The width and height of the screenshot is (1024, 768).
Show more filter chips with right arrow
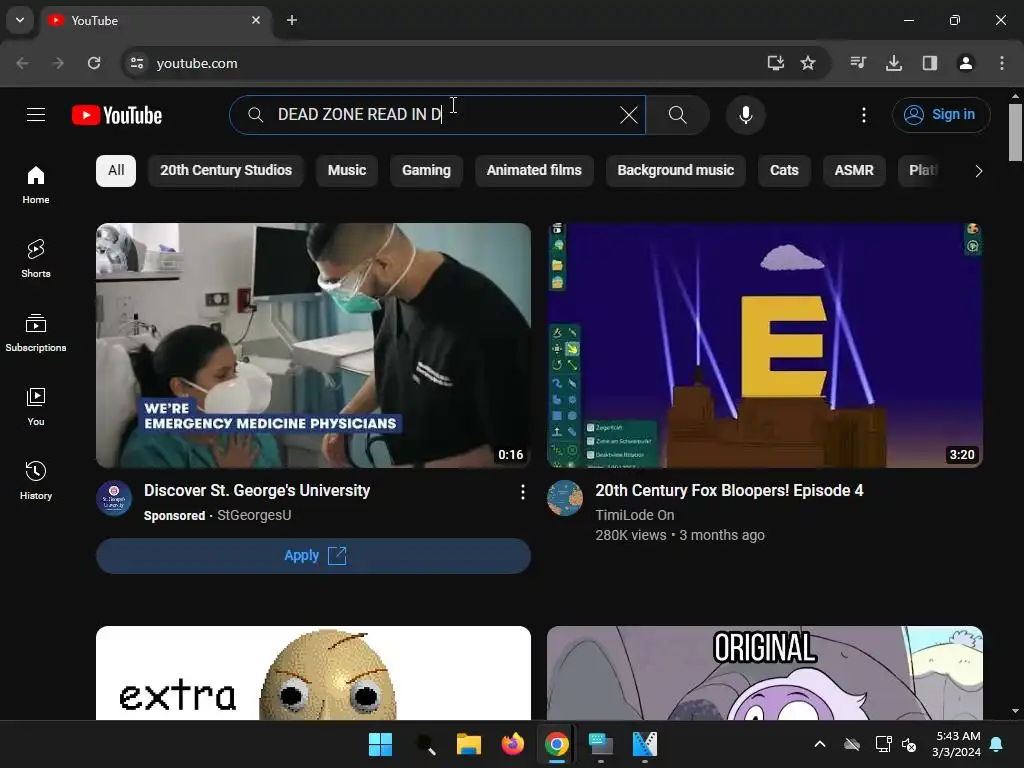click(x=978, y=171)
